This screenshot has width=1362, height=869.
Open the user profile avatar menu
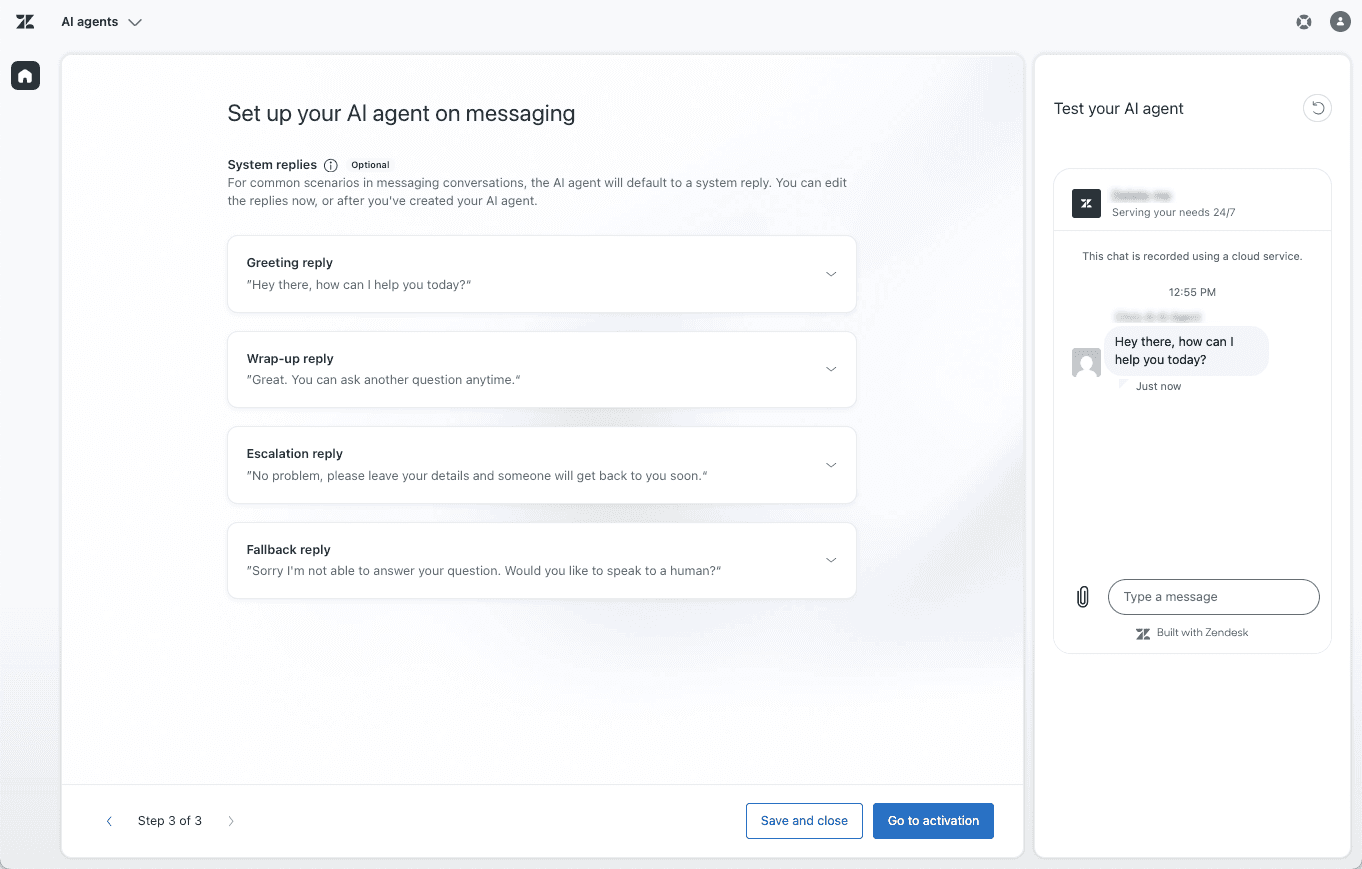click(1340, 22)
